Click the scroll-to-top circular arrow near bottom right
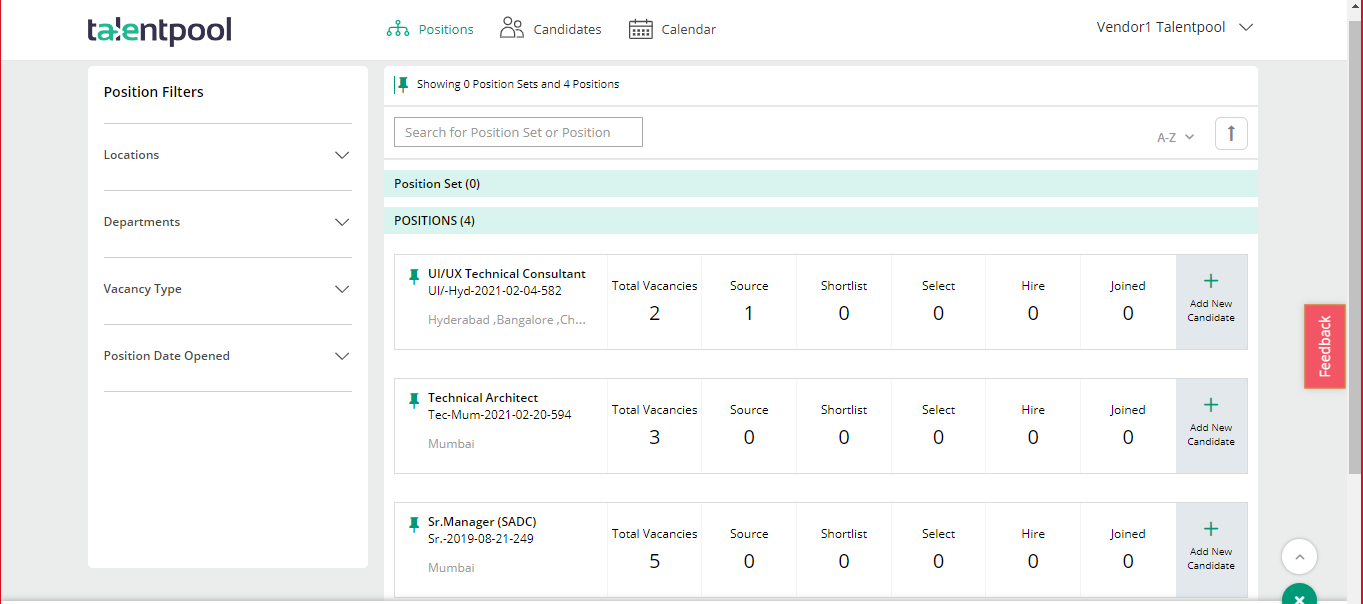The width and height of the screenshot is (1363, 604). point(1299,557)
